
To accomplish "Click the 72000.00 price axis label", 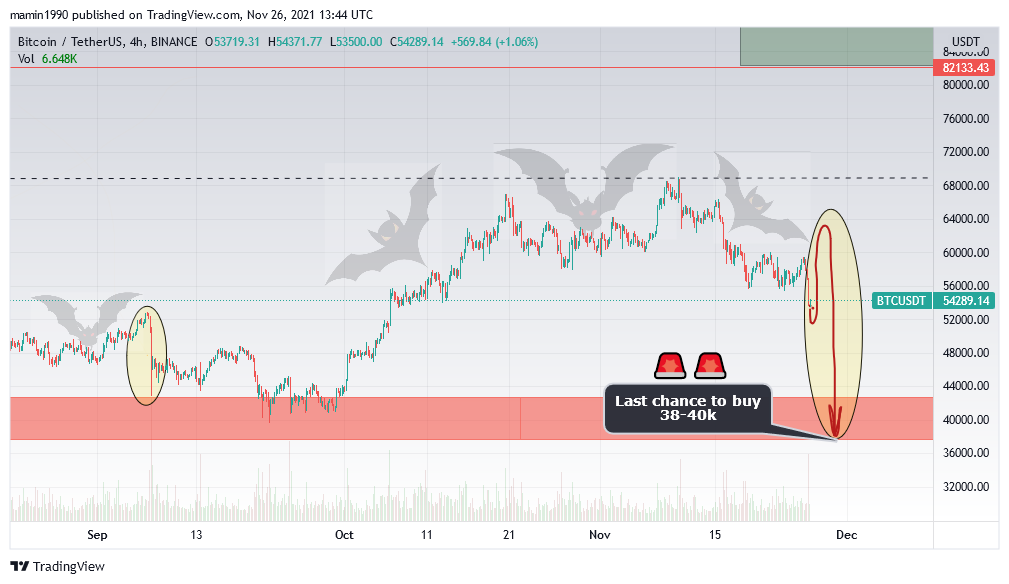I will 966,152.
